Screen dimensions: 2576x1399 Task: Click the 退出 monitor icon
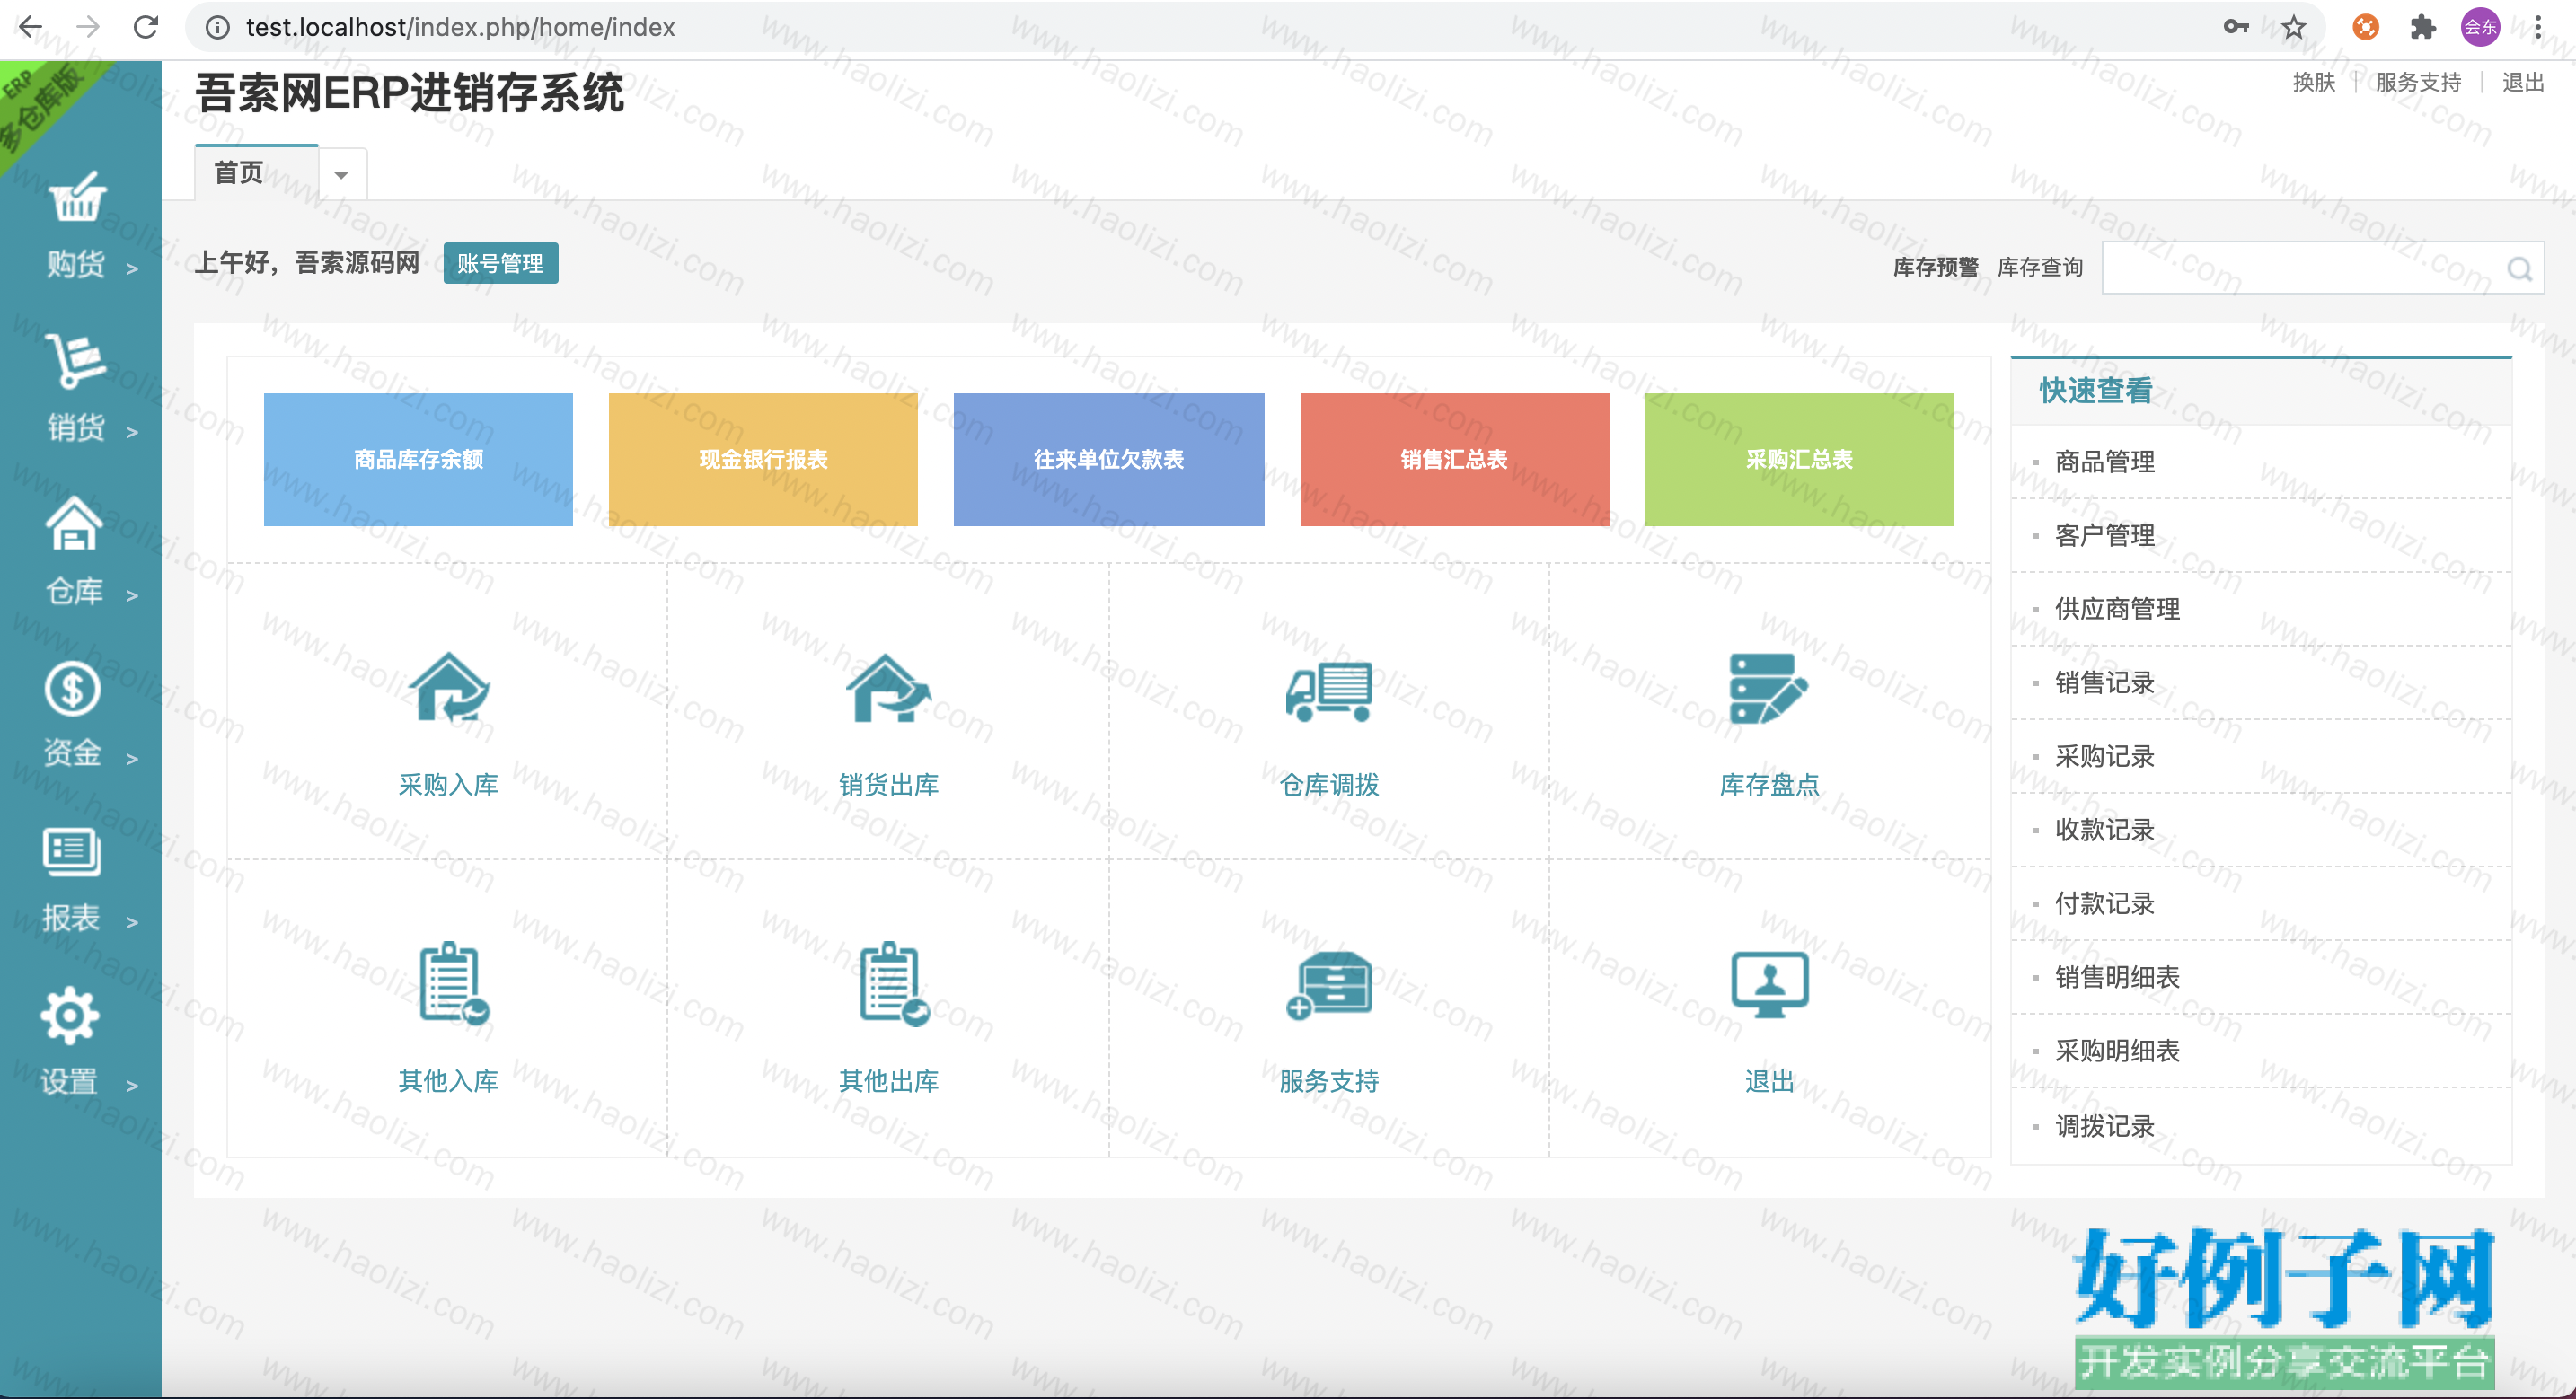pos(1769,984)
